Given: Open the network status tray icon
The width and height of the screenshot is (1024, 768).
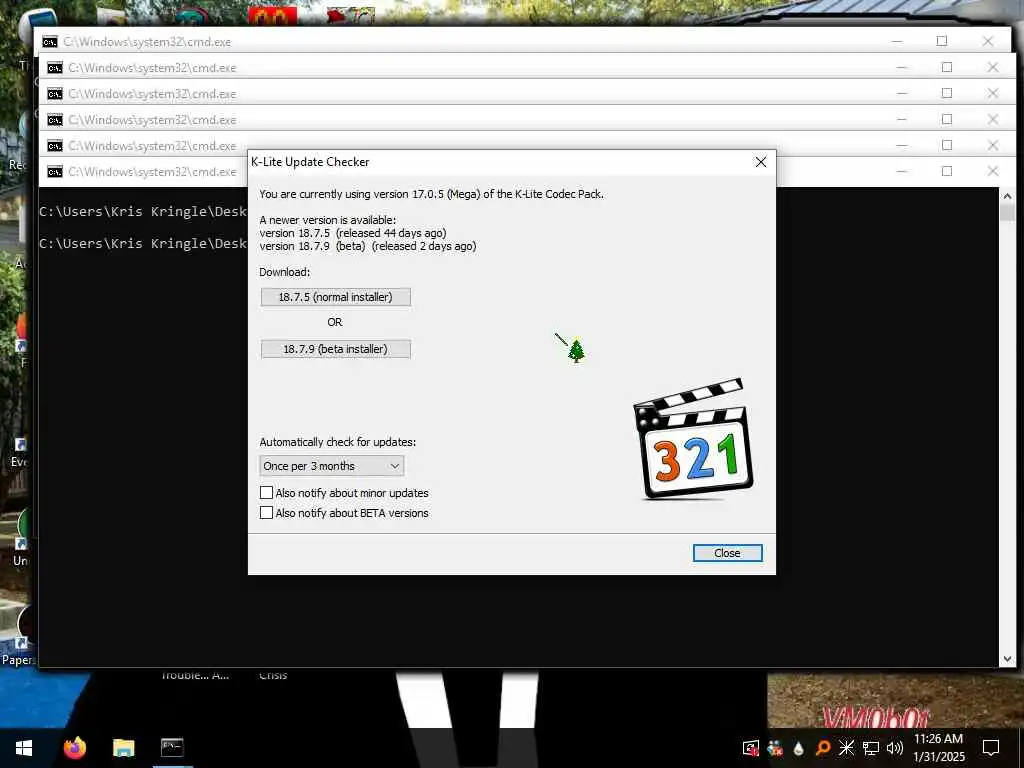Looking at the screenshot, I should tap(871, 748).
